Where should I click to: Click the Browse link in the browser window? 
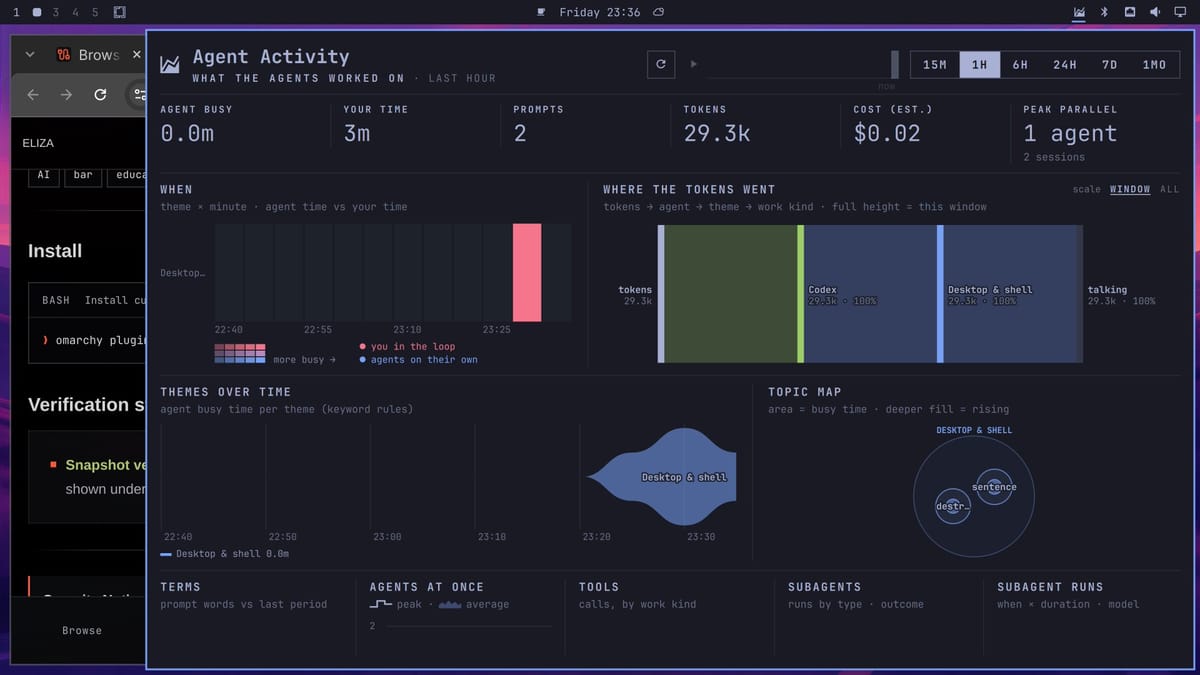click(82, 630)
